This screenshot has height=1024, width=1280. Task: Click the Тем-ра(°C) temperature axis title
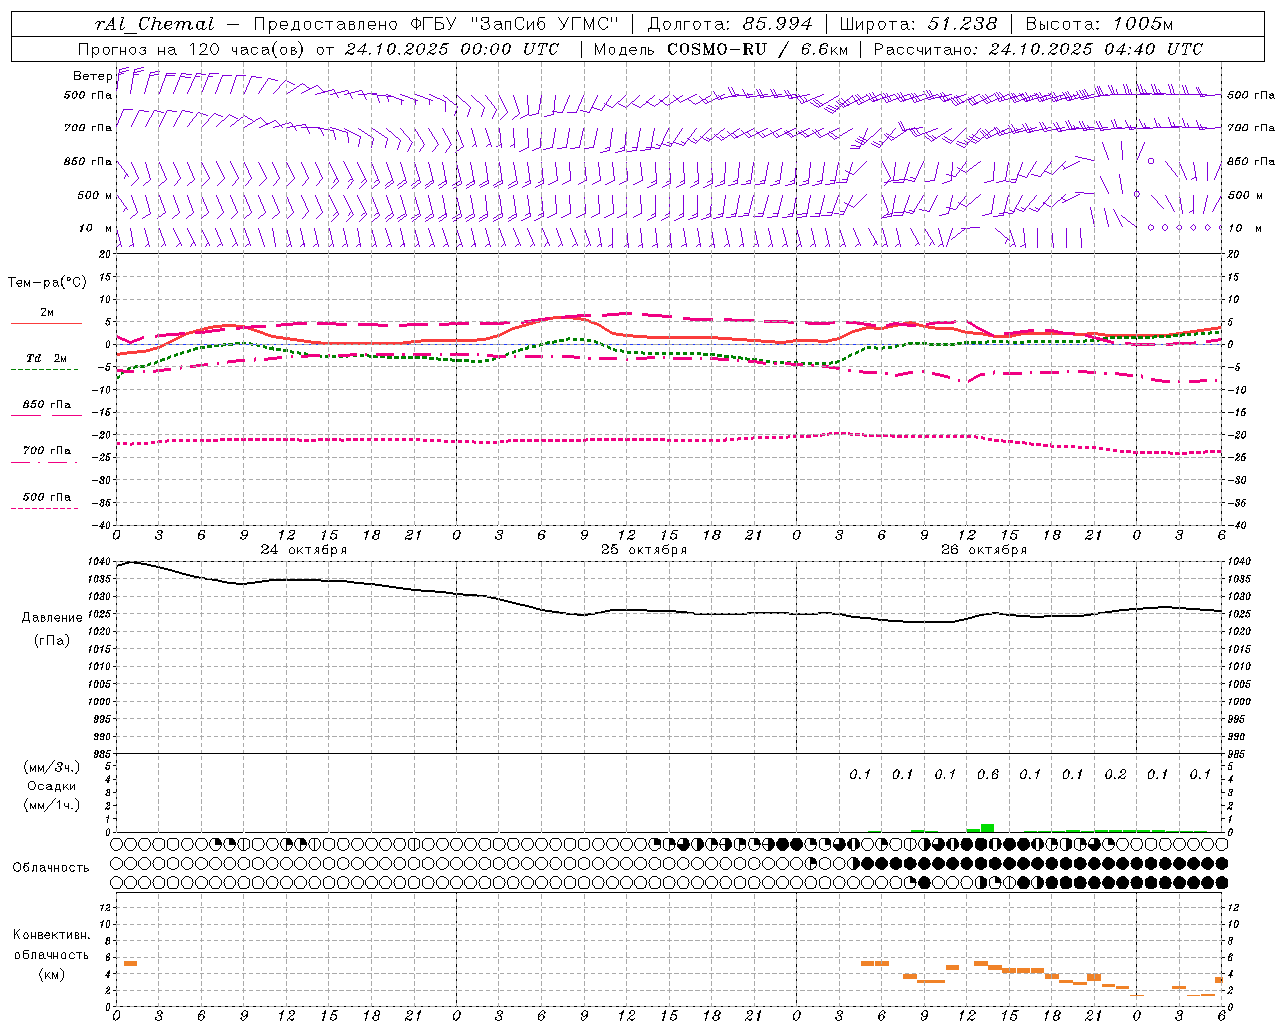pos(47,283)
